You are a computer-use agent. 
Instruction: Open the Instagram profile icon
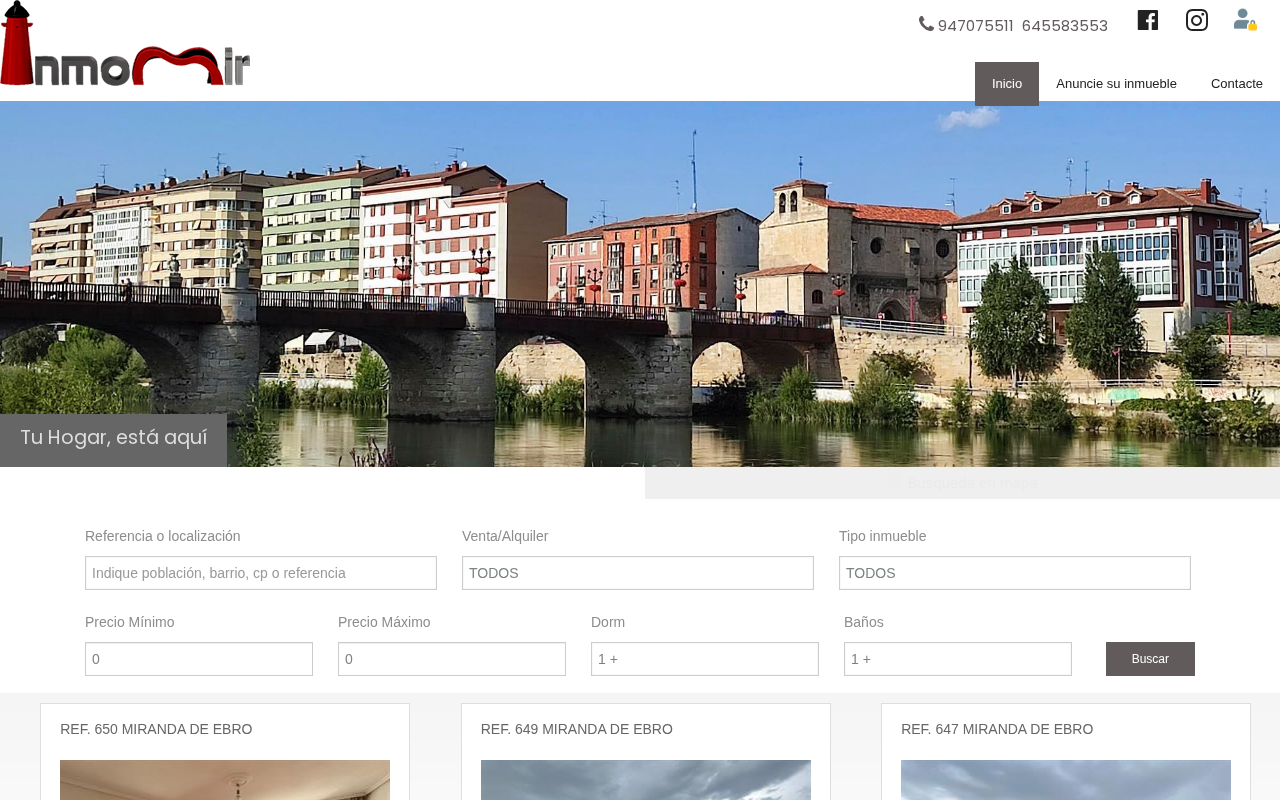1197,20
